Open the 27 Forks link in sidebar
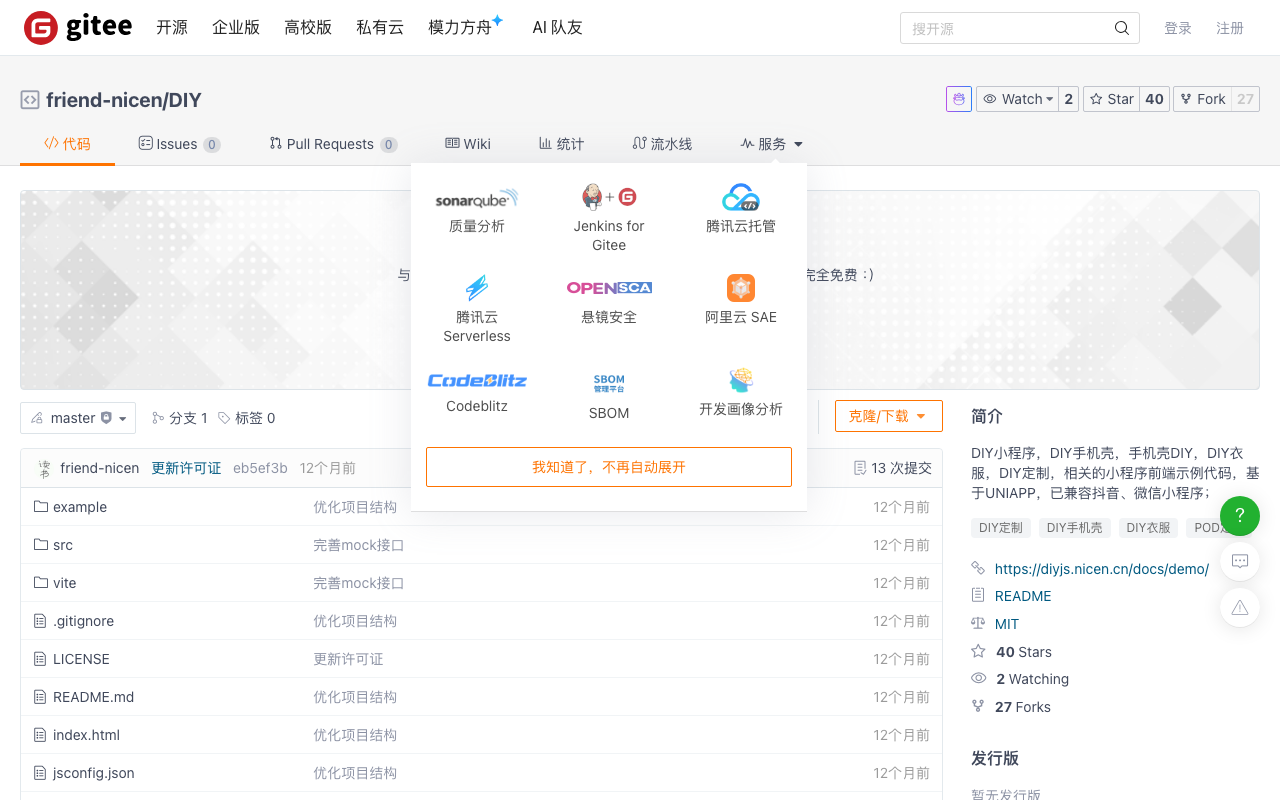This screenshot has height=800, width=1280. [x=1023, y=707]
